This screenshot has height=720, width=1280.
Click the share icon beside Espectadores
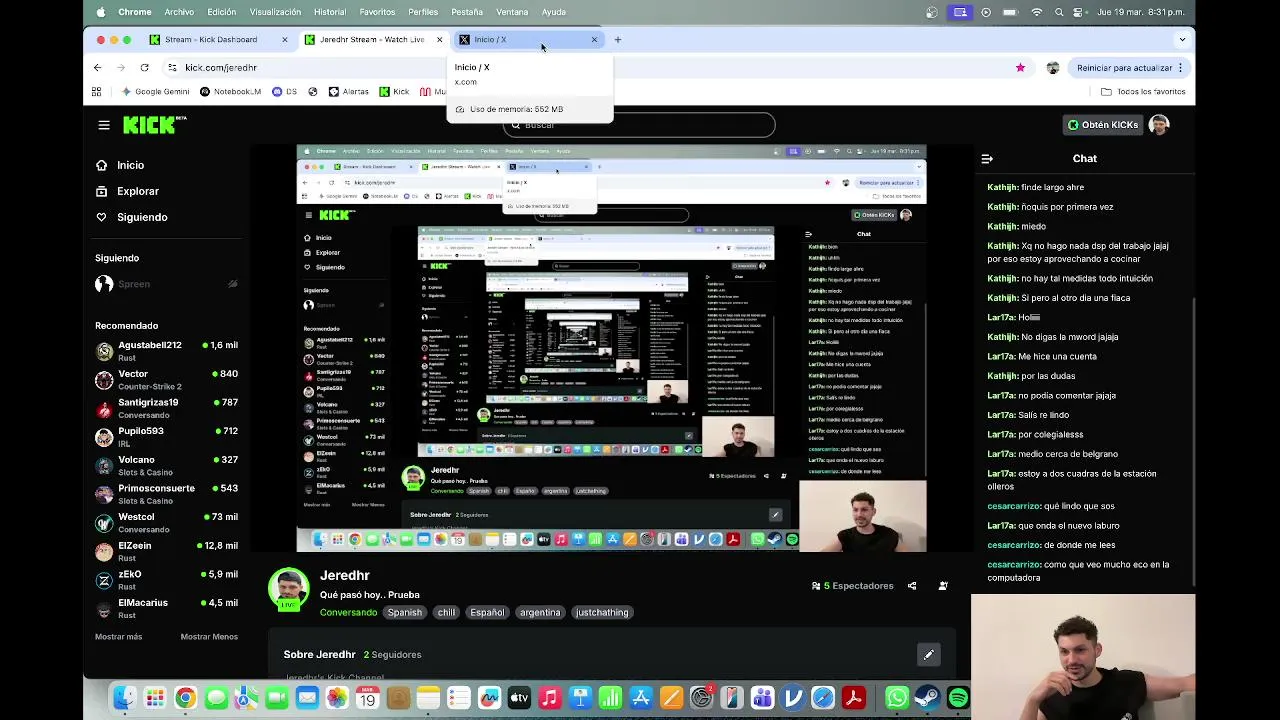pos(912,586)
